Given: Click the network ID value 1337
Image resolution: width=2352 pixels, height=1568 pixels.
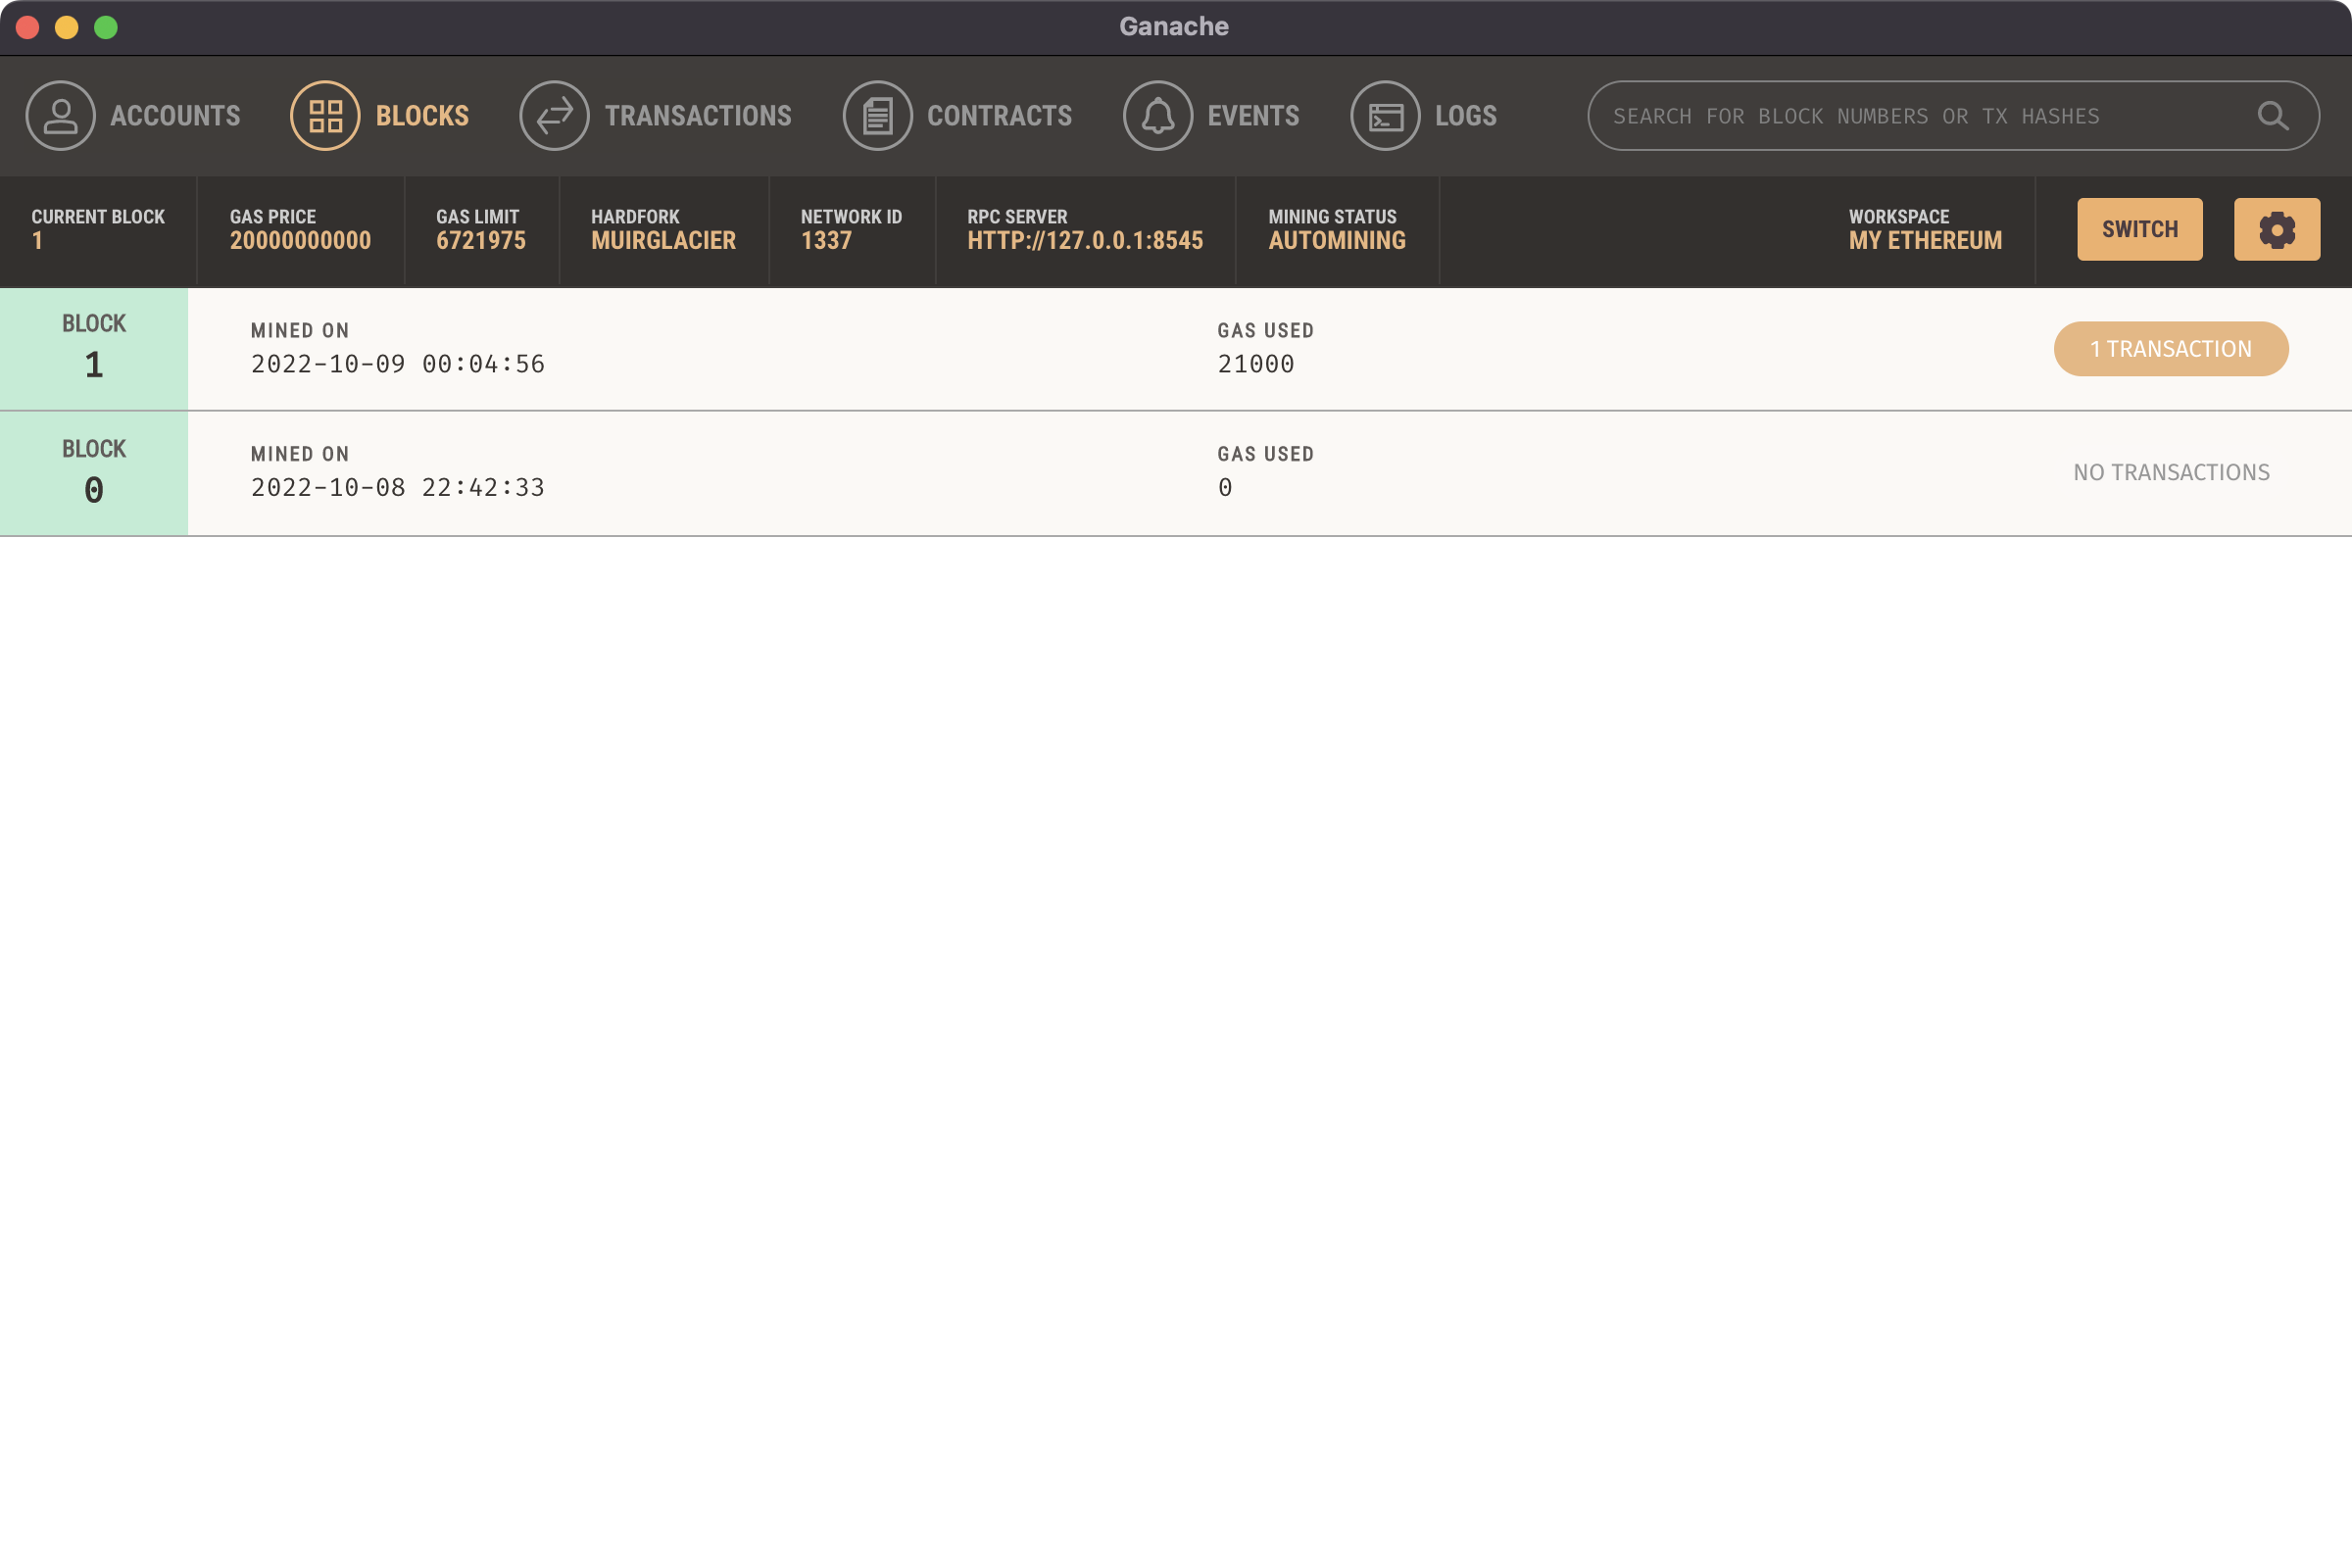Looking at the screenshot, I should click(x=826, y=241).
